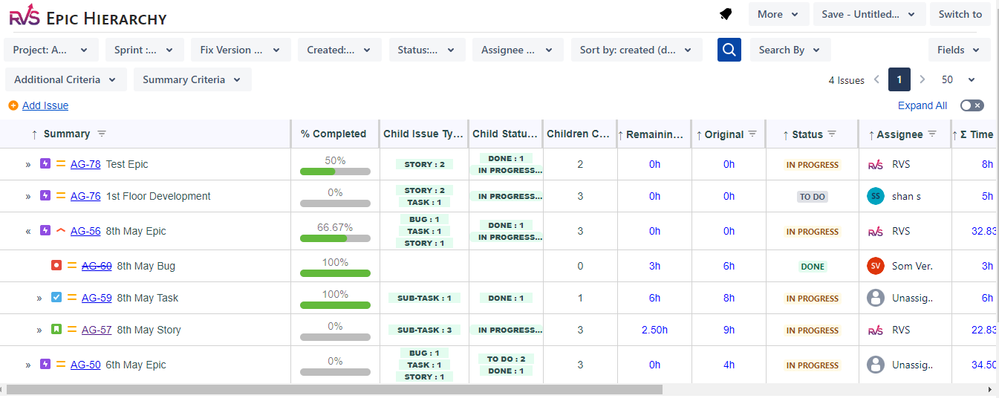This screenshot has height=398, width=999.
Task: Open the Fields menu
Action: pyautogui.click(x=959, y=50)
